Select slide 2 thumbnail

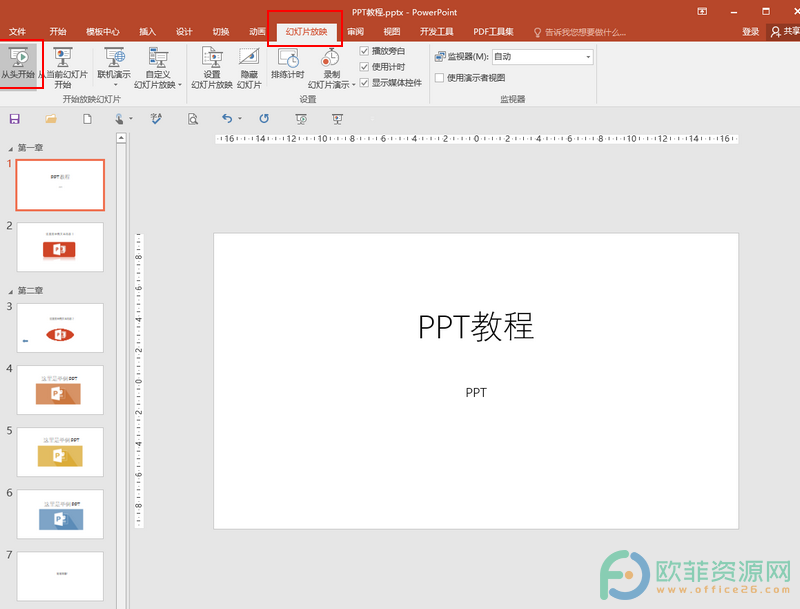(x=60, y=247)
